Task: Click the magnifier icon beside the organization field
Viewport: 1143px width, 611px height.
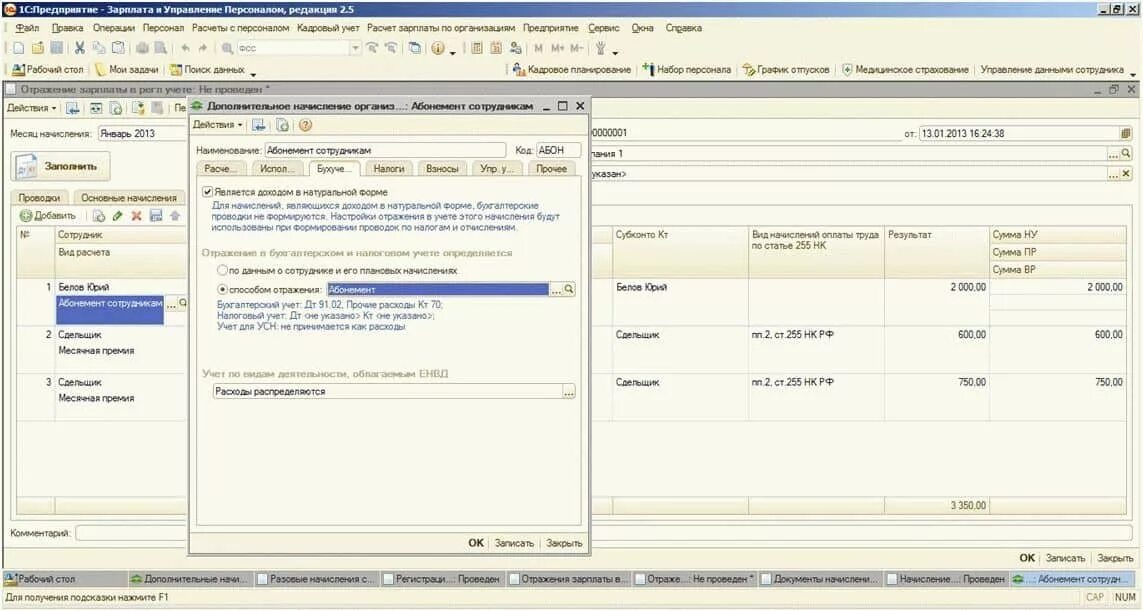Action: coord(1126,153)
